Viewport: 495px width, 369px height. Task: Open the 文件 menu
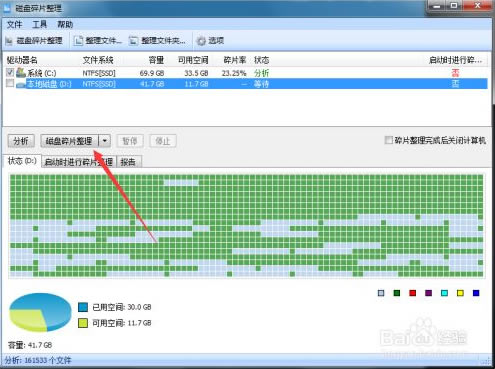(14, 24)
